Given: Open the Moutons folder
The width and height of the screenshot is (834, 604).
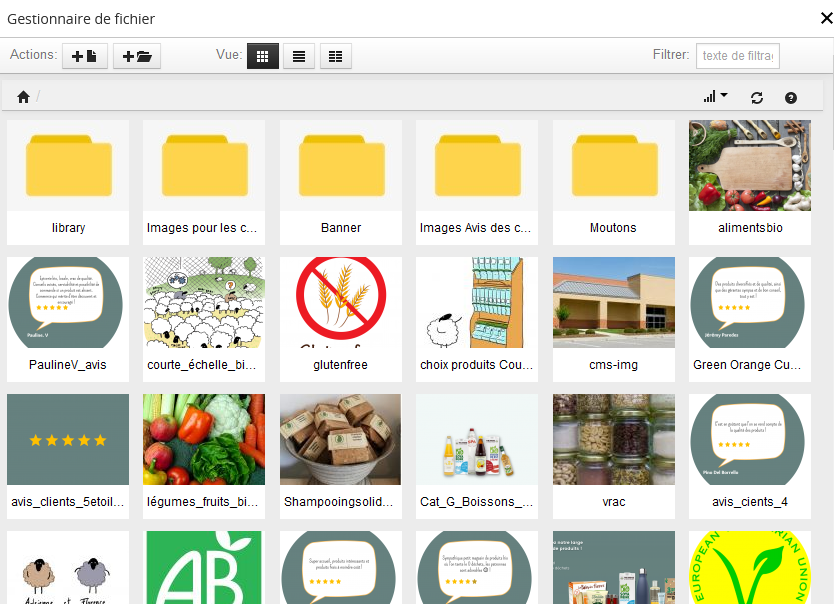Looking at the screenshot, I should (x=614, y=165).
